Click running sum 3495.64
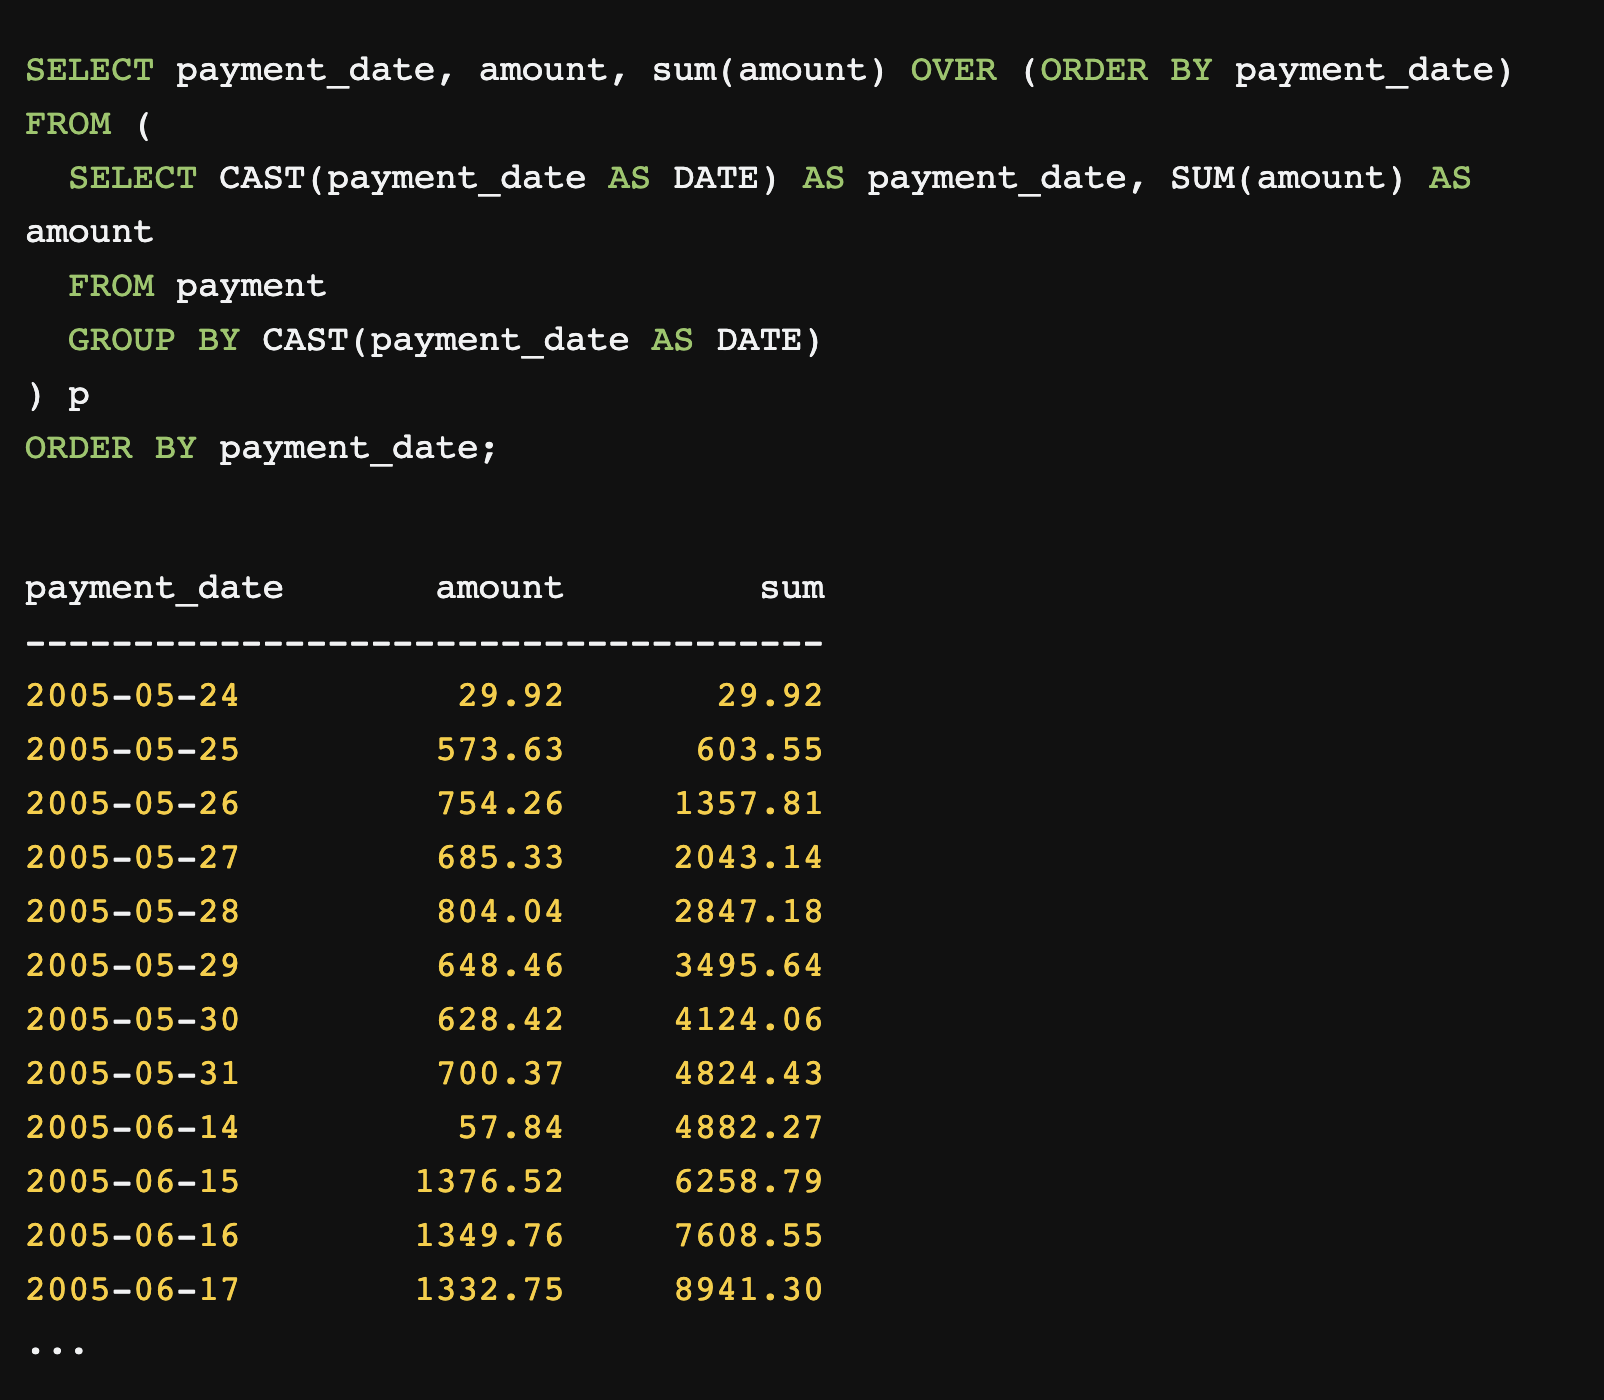Screen dimensions: 1604x1400 tap(749, 965)
